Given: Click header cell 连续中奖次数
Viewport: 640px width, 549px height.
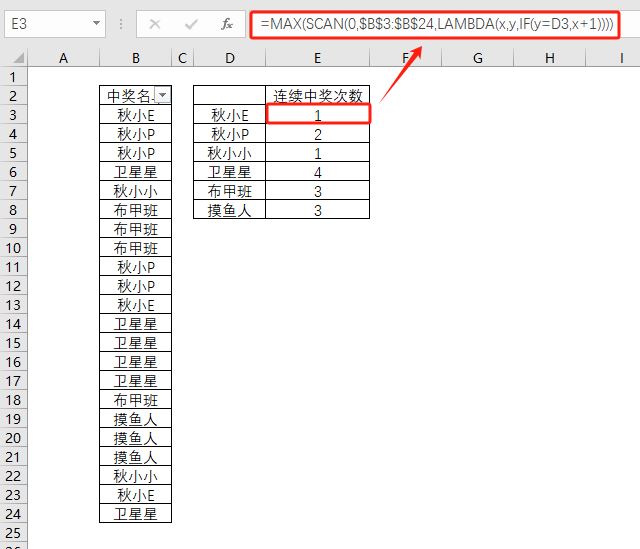Looking at the screenshot, I should point(318,96).
